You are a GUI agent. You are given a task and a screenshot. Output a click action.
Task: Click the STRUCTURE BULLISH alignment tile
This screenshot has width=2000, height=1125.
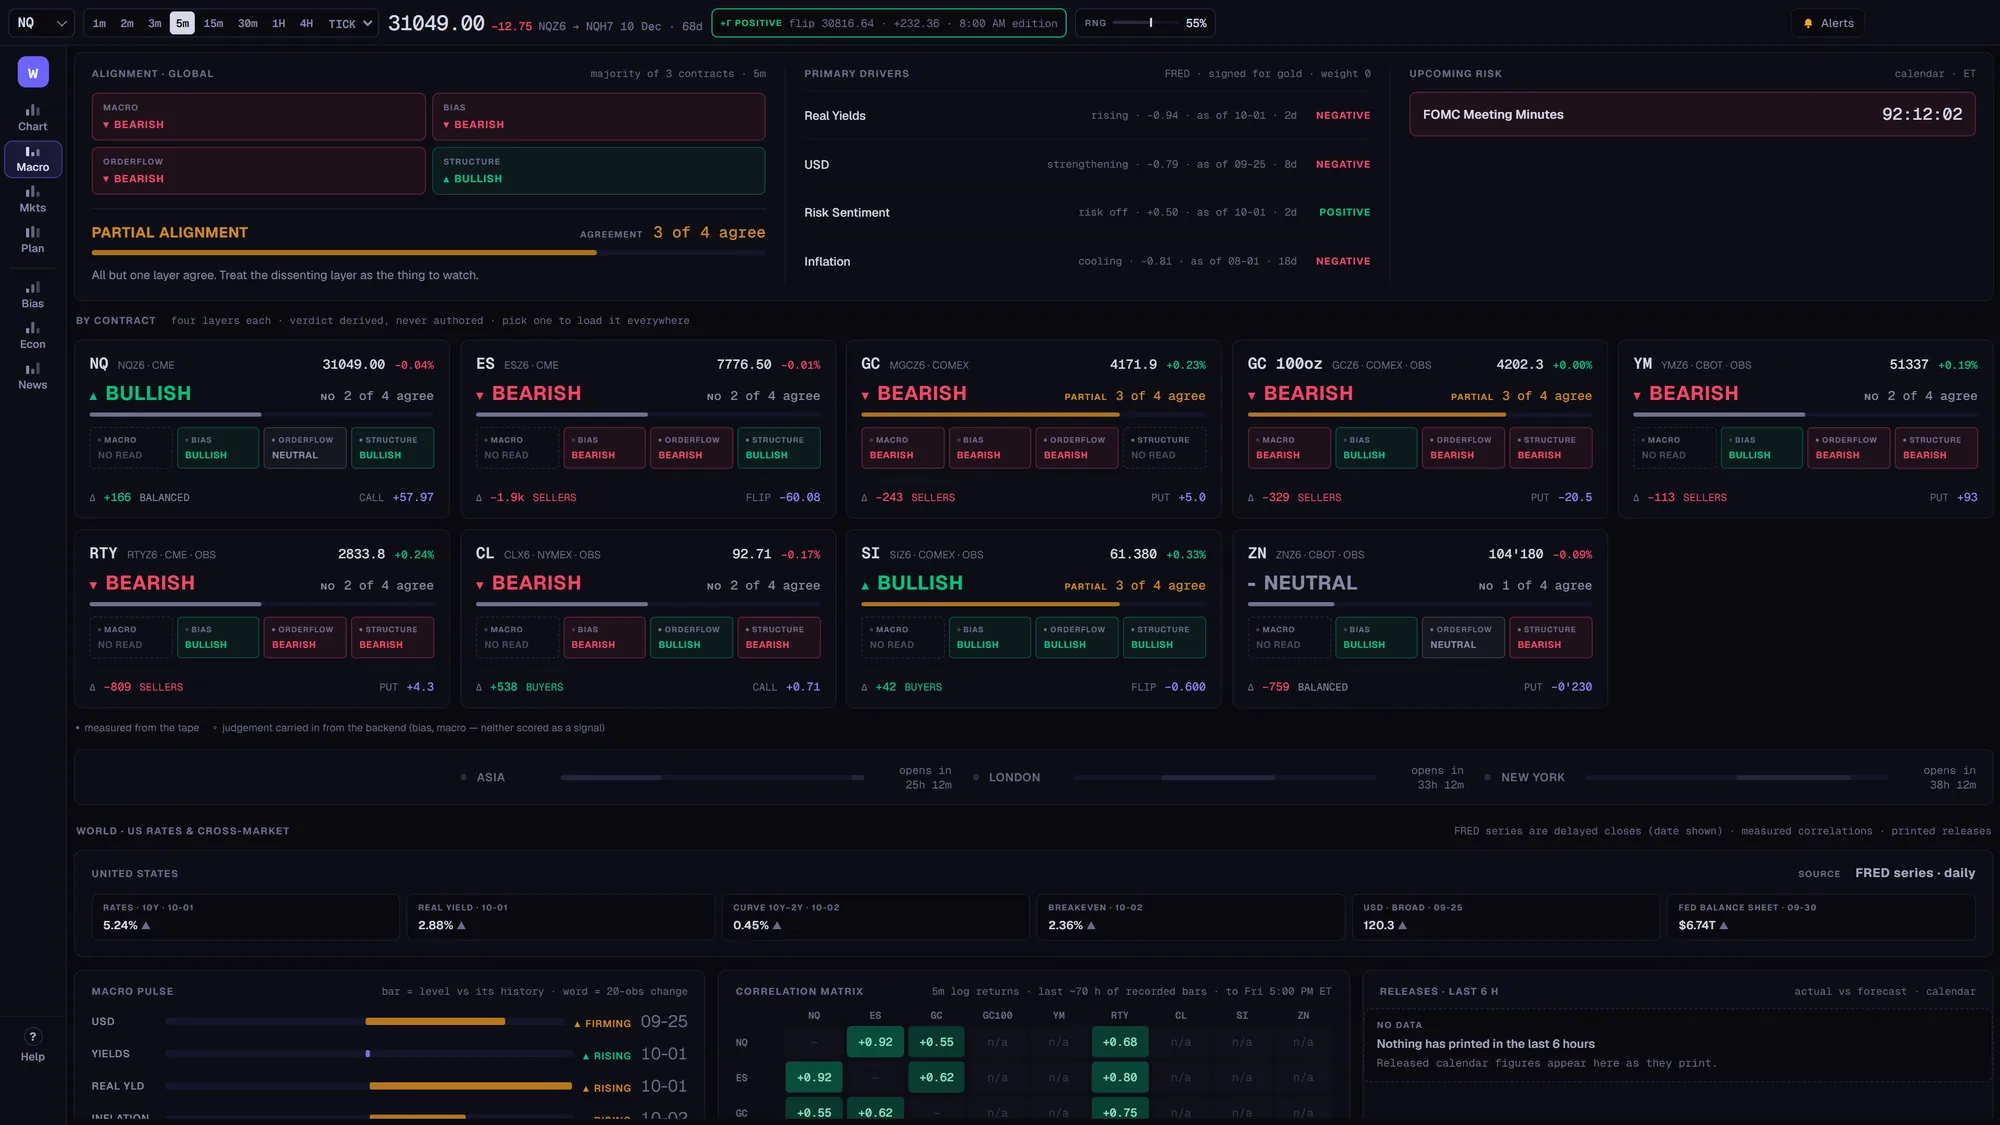point(598,171)
